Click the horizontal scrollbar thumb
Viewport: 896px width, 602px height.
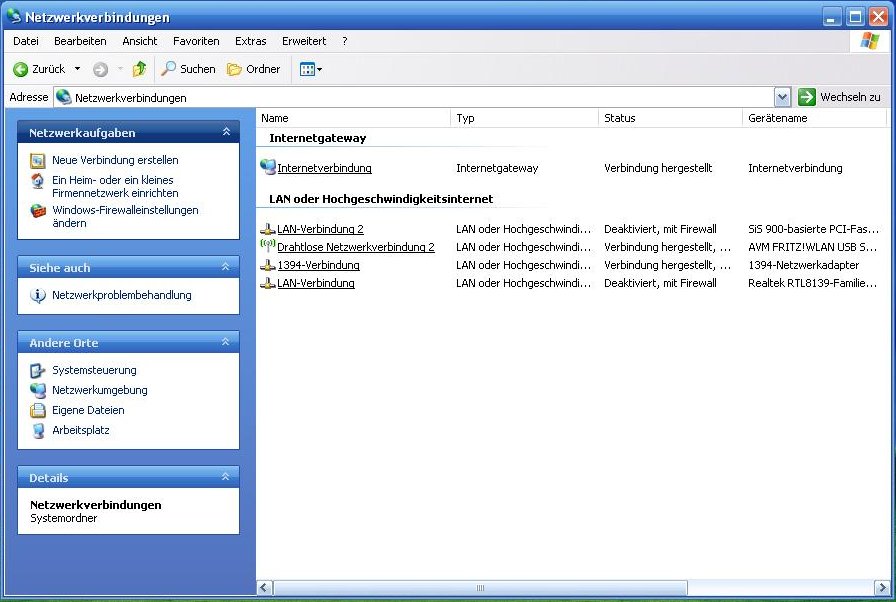click(x=480, y=588)
